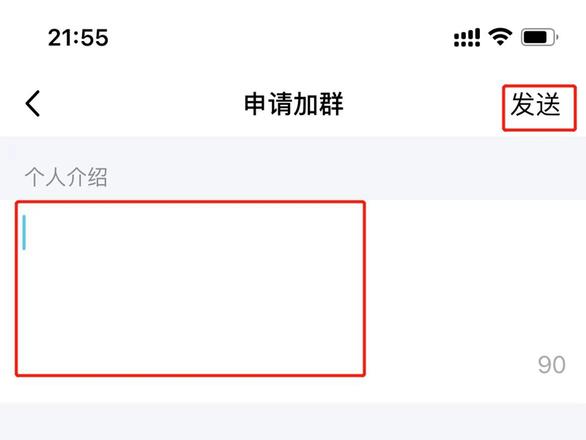Click the Wi-Fi status icon
The width and height of the screenshot is (586, 440).
tap(500, 37)
